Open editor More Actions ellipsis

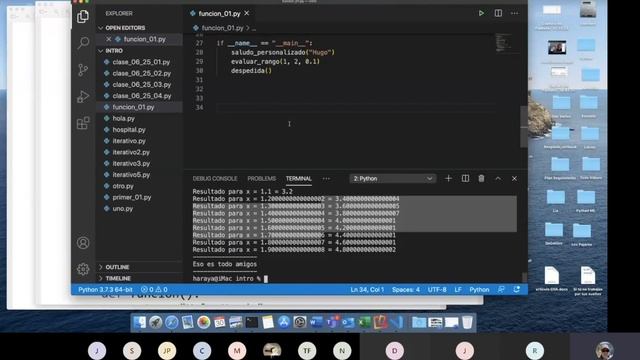[x=514, y=13]
